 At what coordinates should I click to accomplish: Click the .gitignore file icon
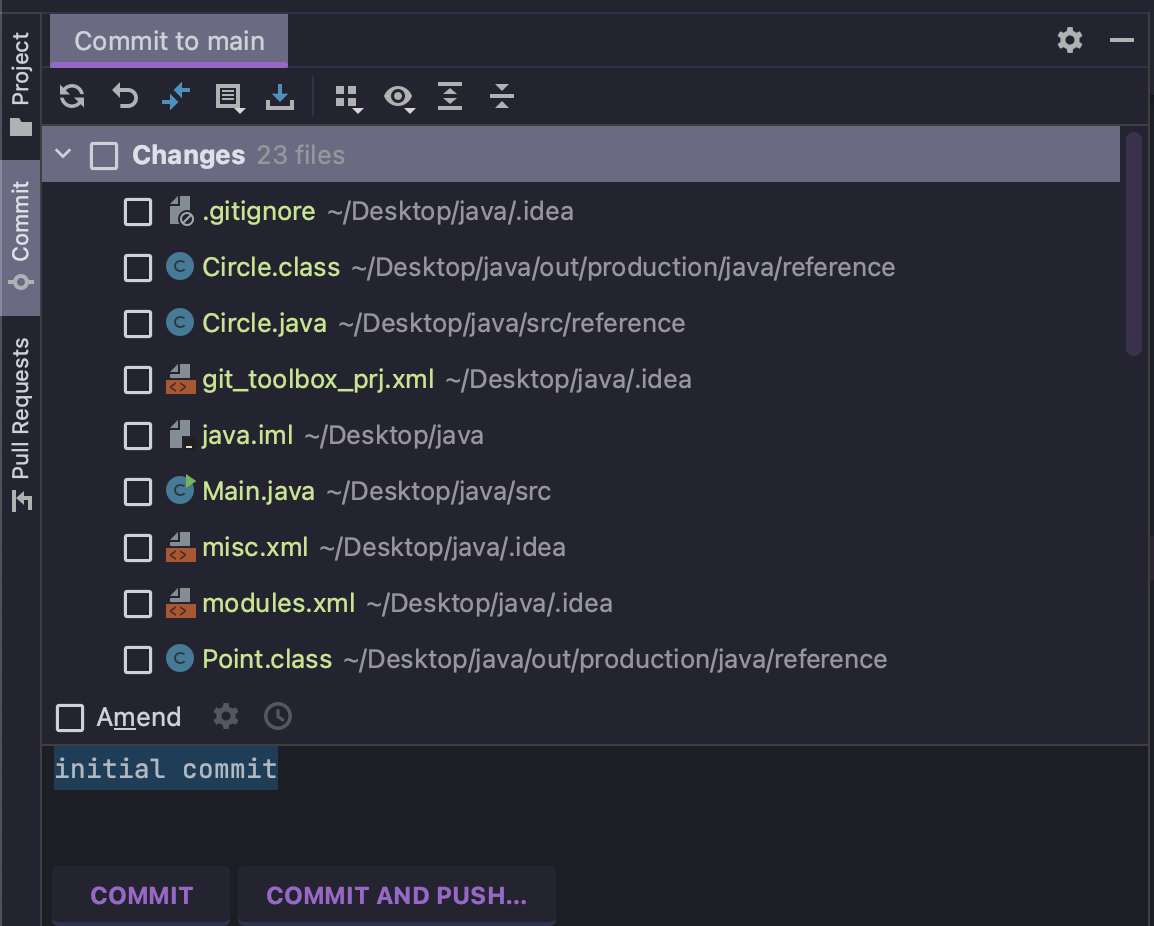pos(180,211)
